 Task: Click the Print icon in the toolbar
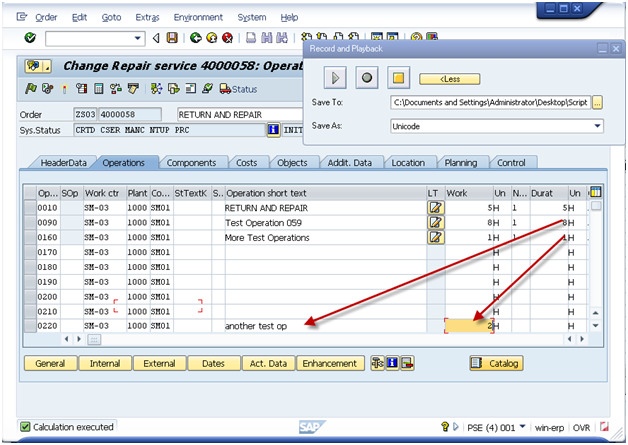[251, 38]
